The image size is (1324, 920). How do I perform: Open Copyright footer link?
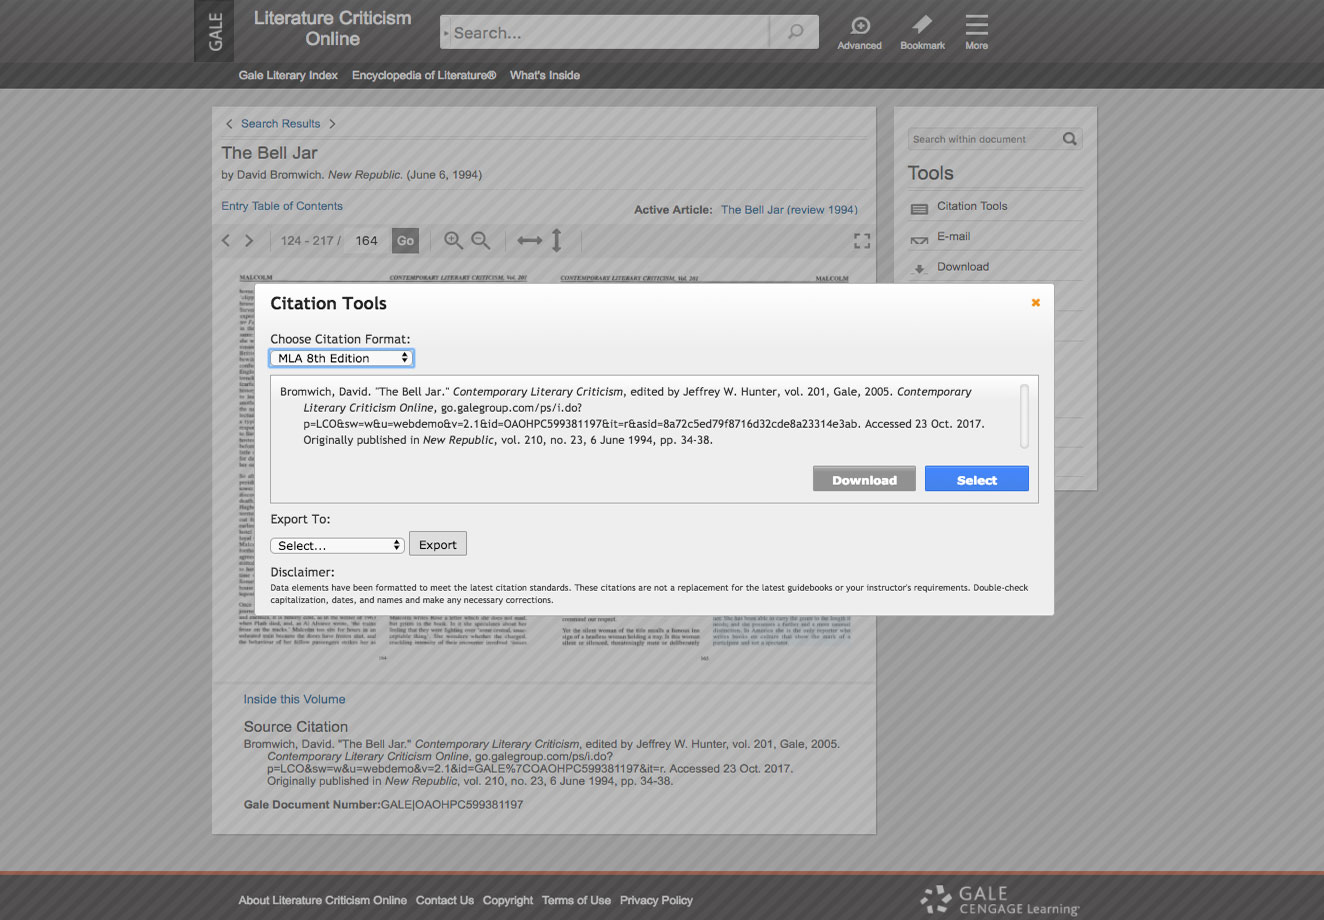508,900
